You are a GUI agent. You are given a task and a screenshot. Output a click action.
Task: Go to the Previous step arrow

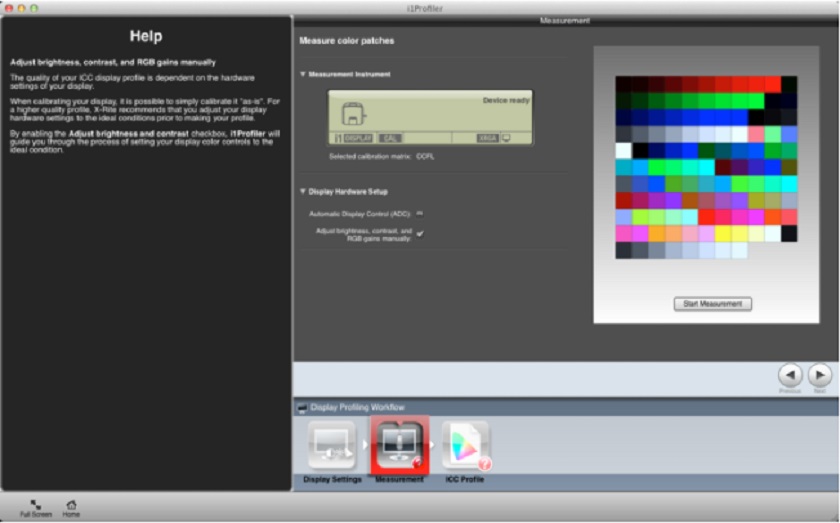click(790, 374)
